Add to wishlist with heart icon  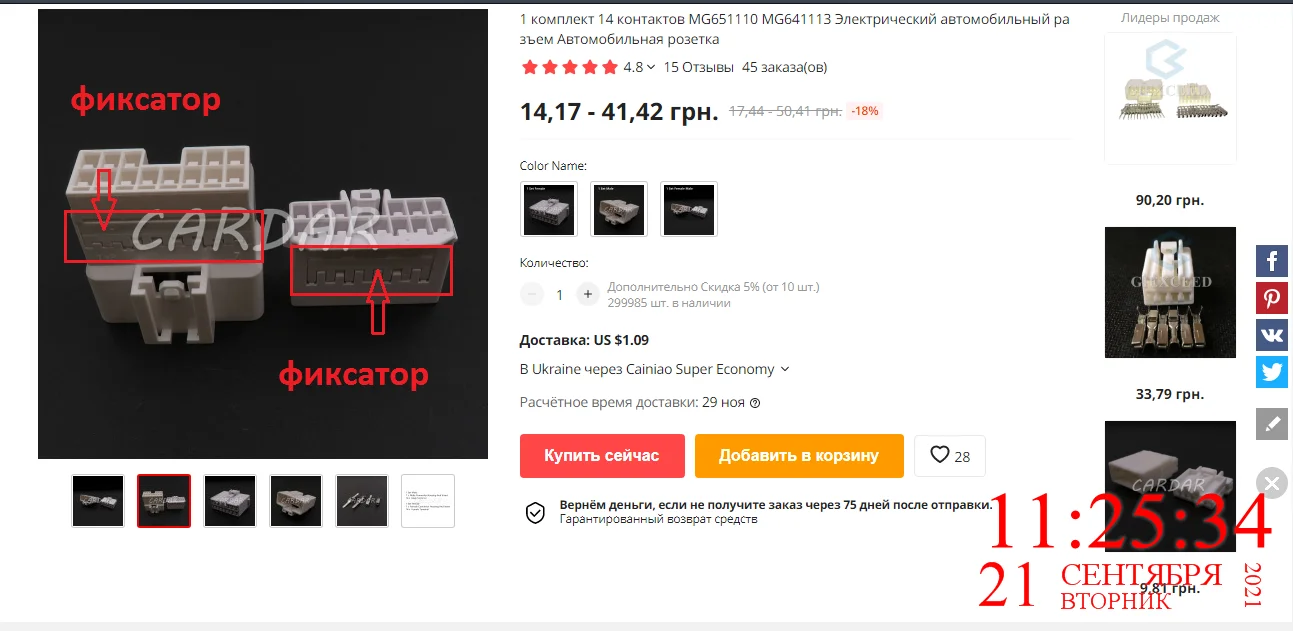(950, 455)
